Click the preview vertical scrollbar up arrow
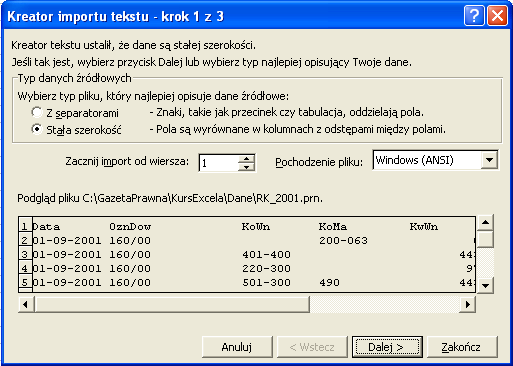This screenshot has height=366, width=513. point(485,222)
